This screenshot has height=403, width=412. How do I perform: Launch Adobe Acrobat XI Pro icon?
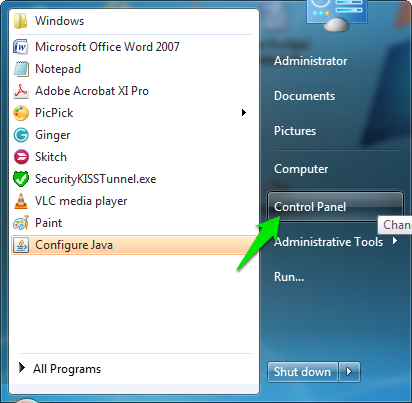click(21, 91)
